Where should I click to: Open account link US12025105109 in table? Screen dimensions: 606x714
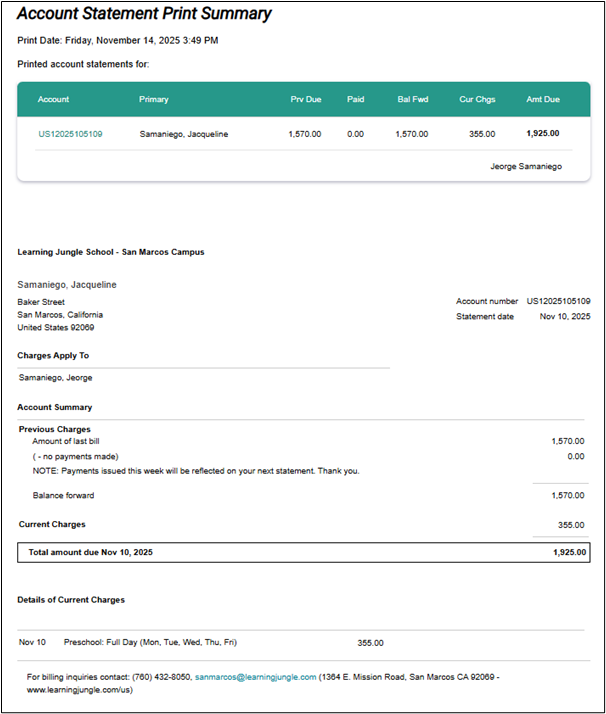70,133
